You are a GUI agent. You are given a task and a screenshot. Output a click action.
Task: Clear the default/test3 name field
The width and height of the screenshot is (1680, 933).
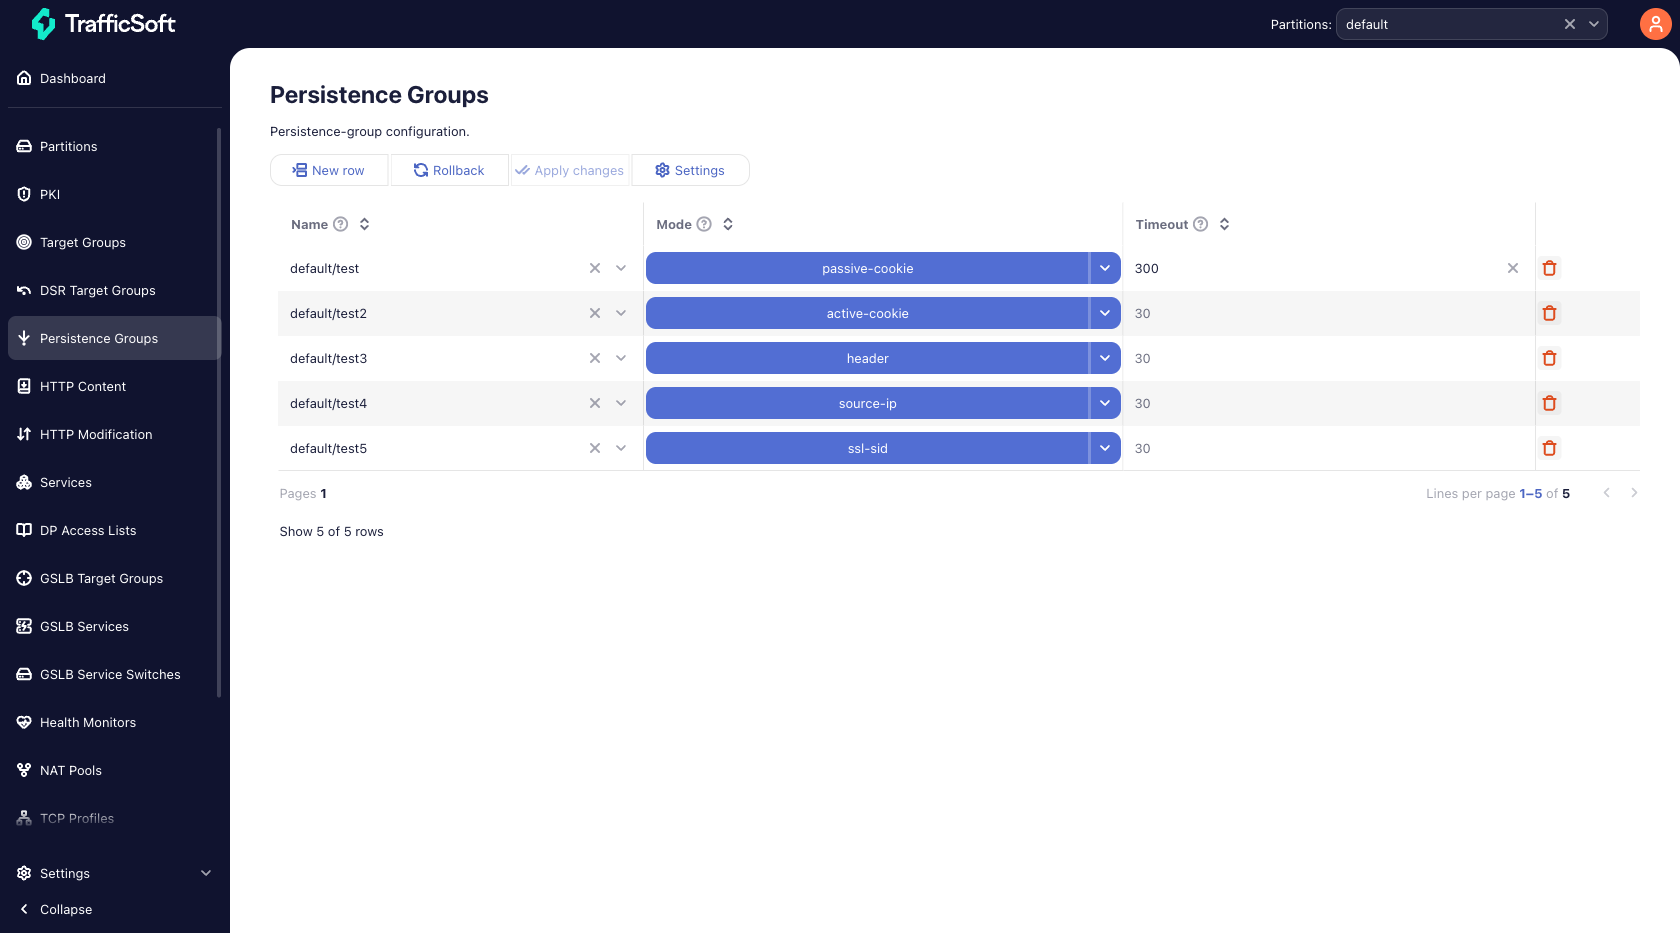595,358
